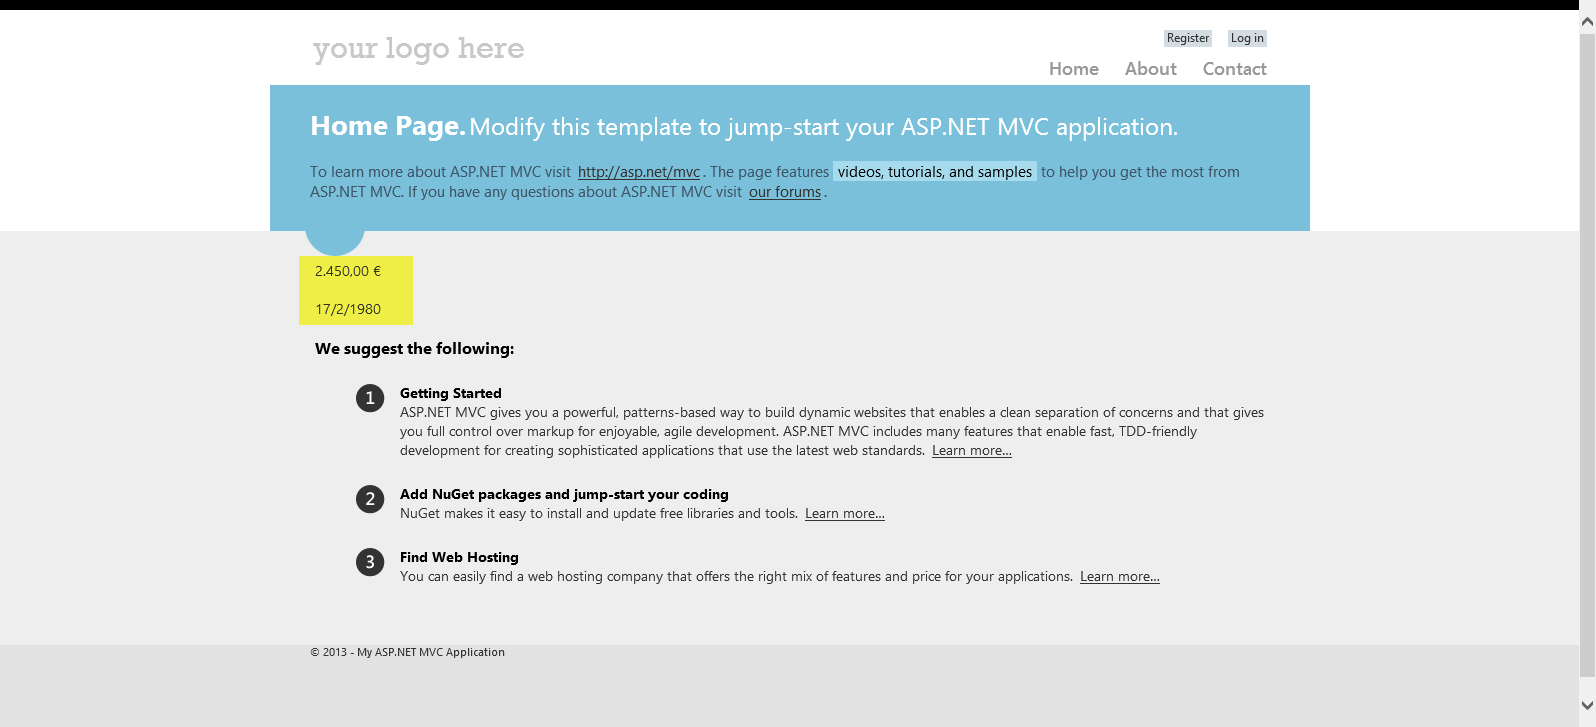Open the About page
Image resolution: width=1596 pixels, height=727 pixels.
1151,69
